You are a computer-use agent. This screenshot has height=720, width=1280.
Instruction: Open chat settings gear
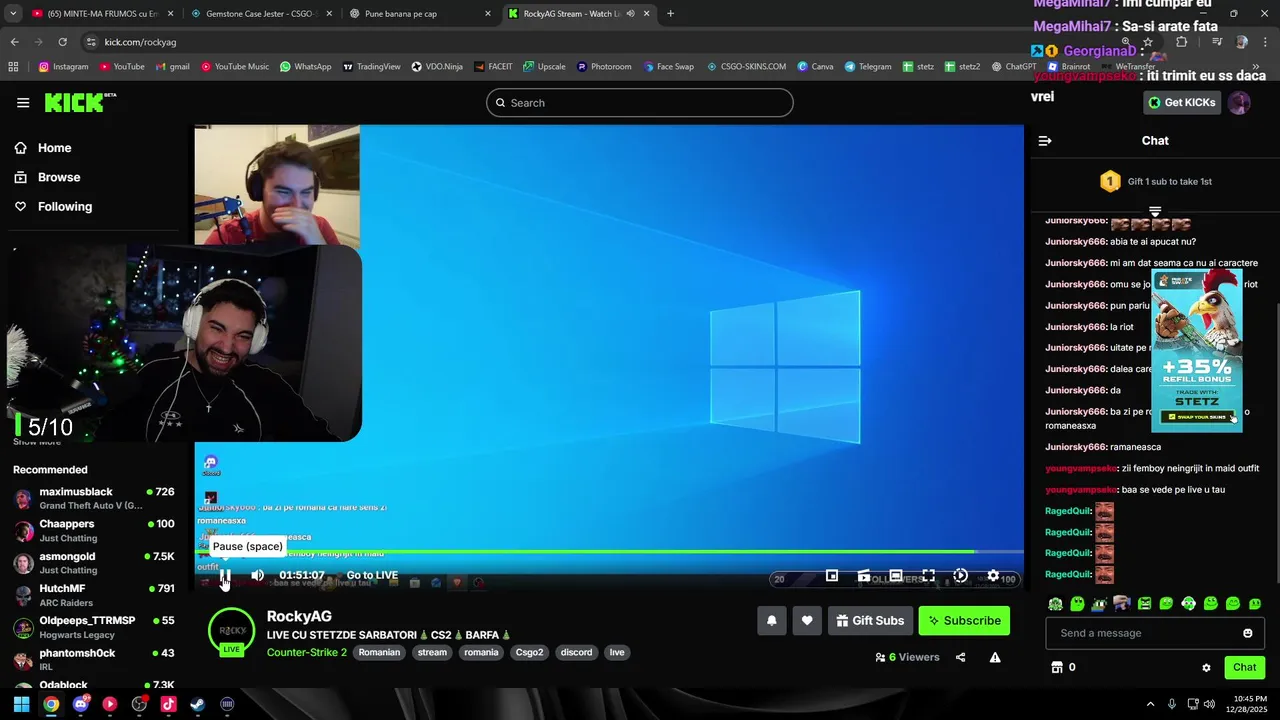click(x=1206, y=667)
